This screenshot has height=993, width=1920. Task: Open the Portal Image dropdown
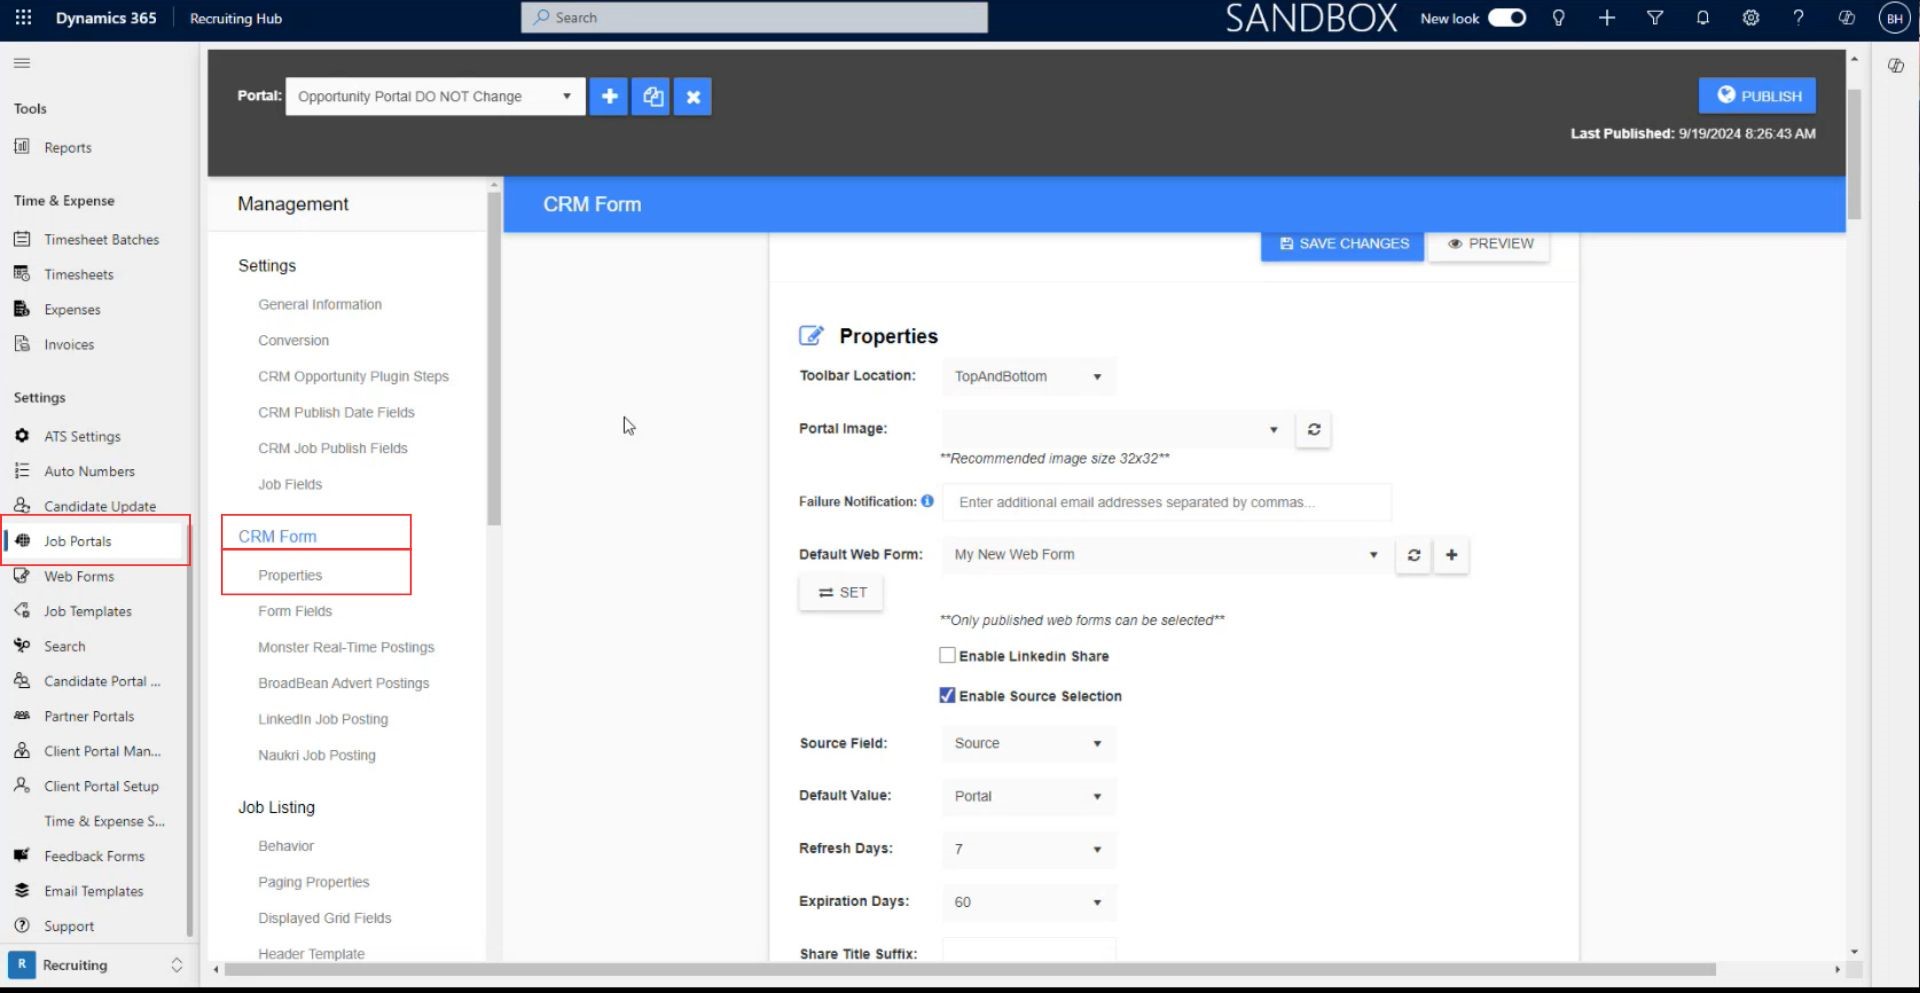[x=1116, y=430]
